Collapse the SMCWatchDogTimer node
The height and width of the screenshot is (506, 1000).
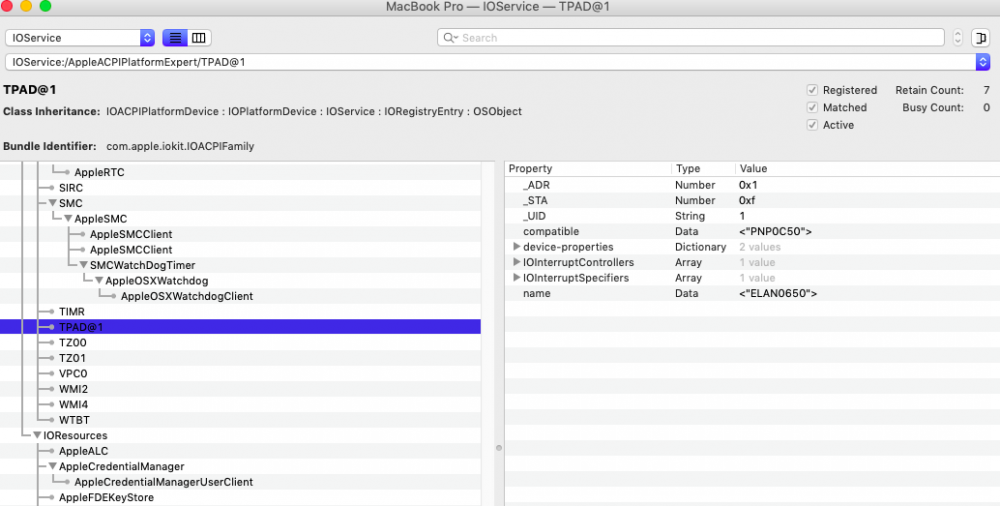[83, 265]
